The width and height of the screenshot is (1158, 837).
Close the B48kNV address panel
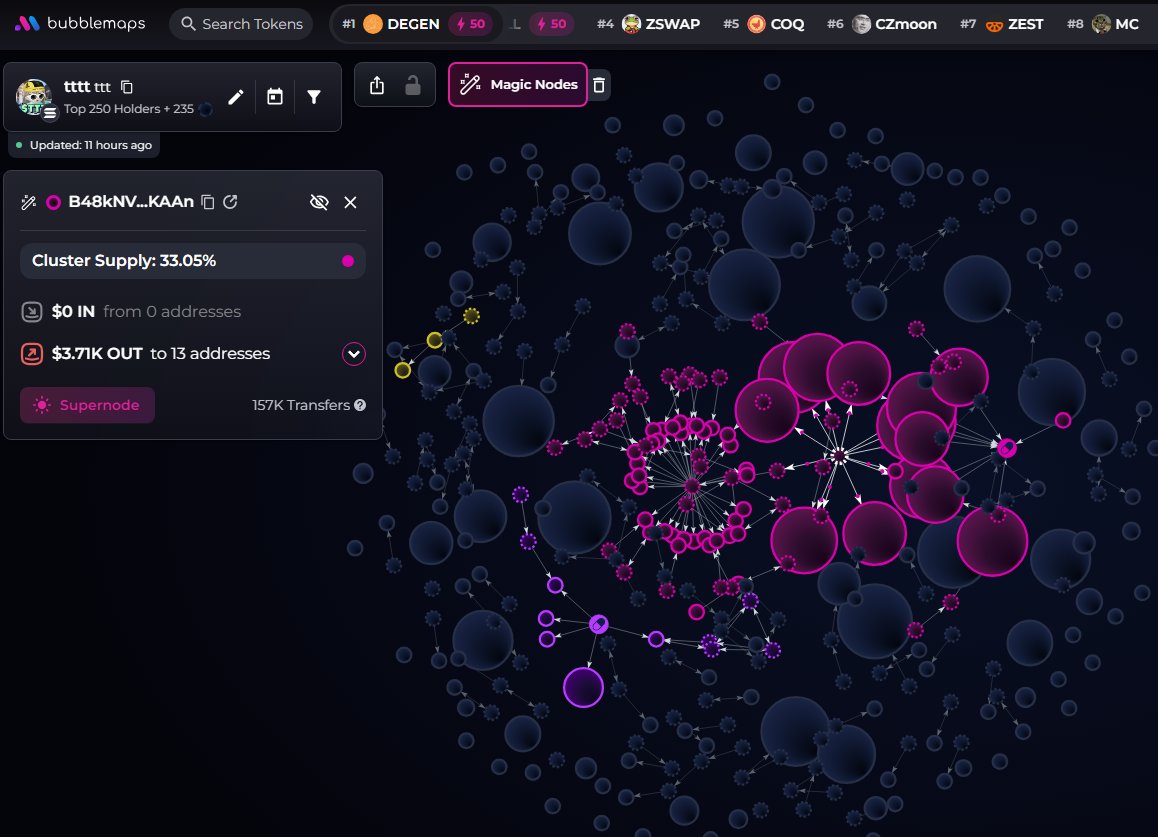(x=351, y=202)
